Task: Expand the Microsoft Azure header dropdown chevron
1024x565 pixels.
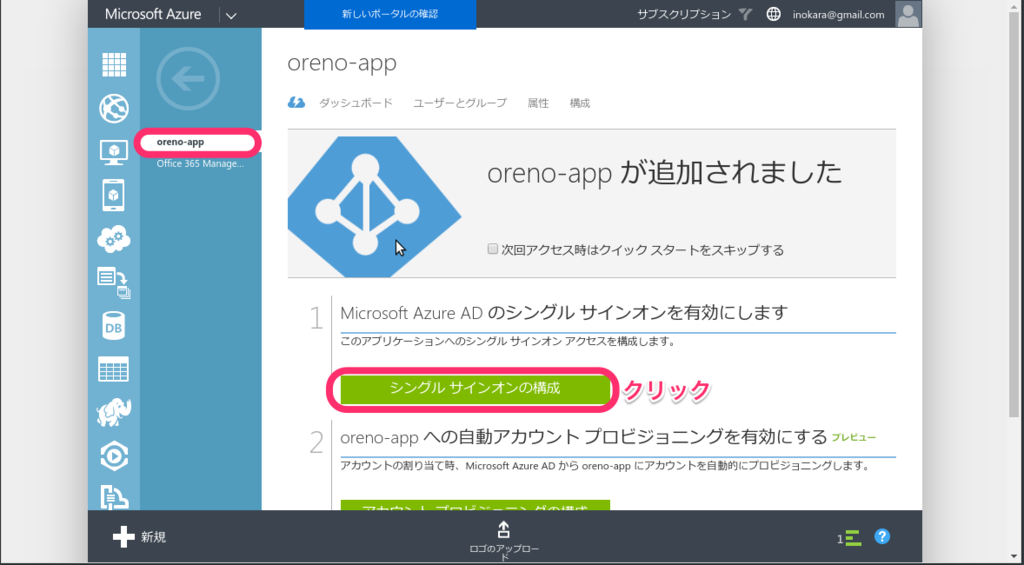Action: pyautogui.click(x=231, y=15)
